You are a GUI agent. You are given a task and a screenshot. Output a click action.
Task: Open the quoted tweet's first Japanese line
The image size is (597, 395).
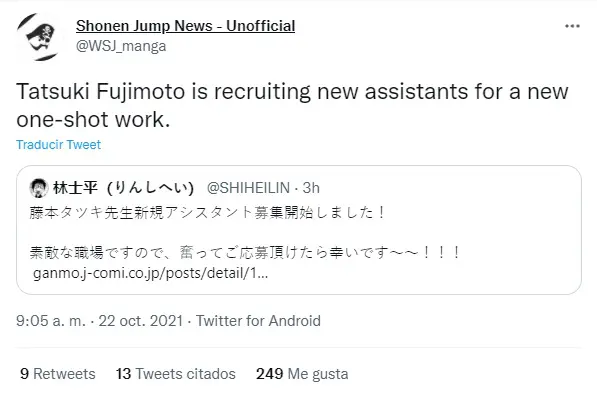(208, 213)
